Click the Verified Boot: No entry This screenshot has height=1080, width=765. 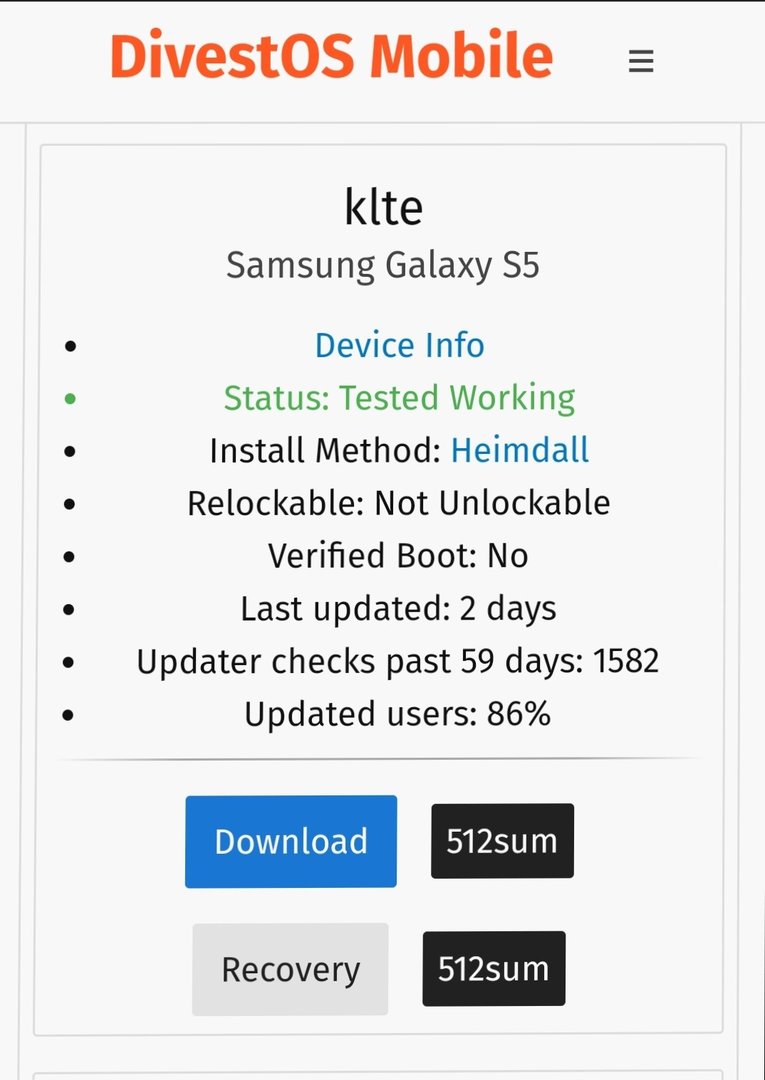[398, 556]
